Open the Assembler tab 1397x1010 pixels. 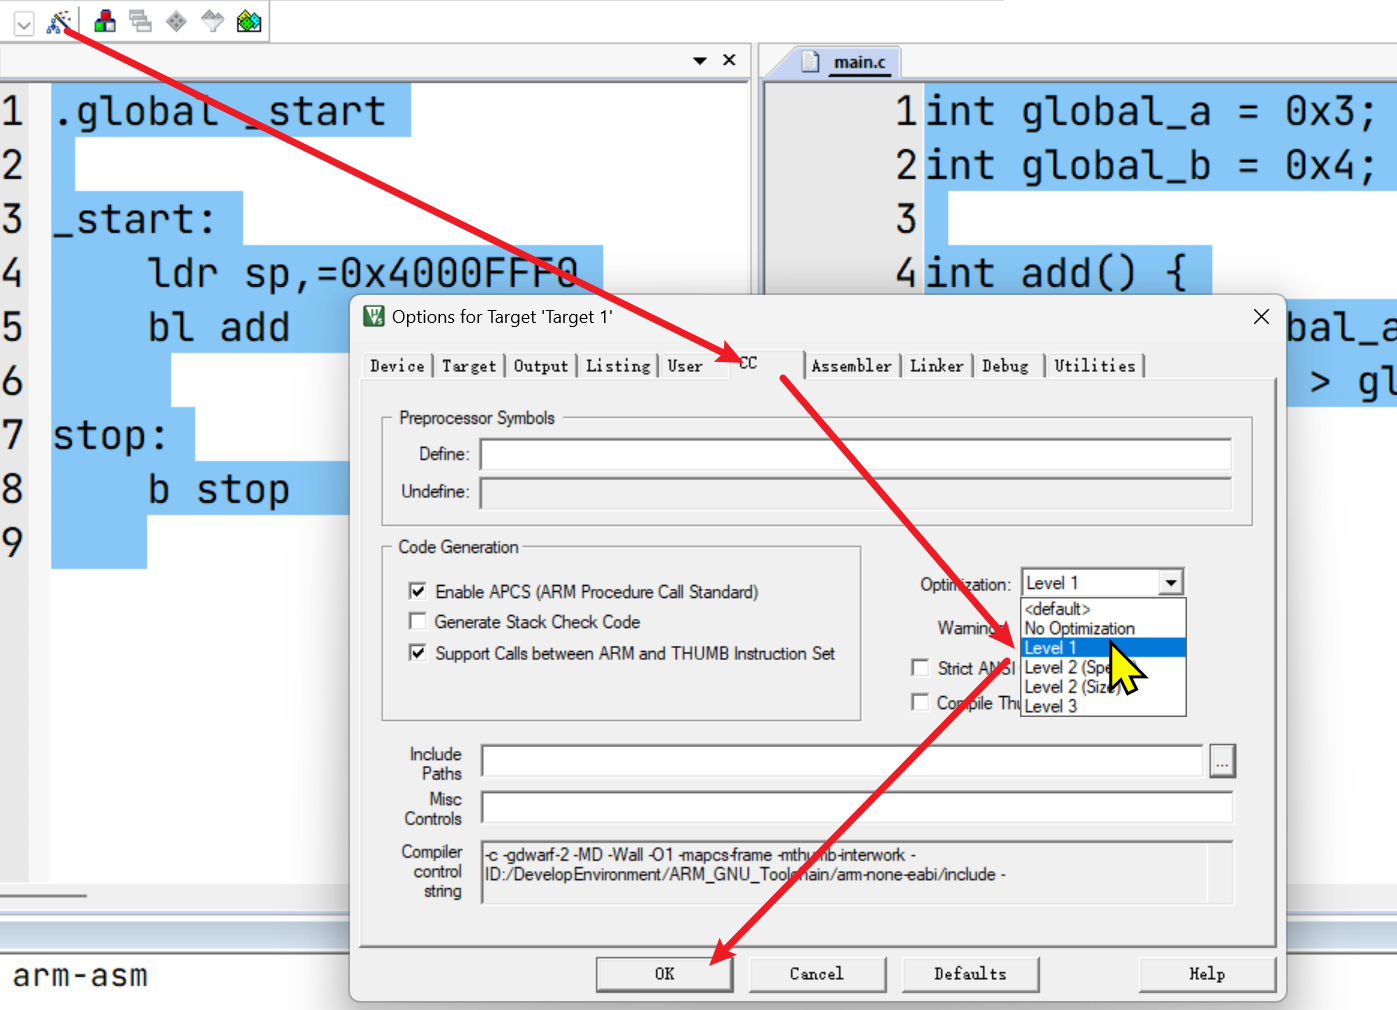851,366
